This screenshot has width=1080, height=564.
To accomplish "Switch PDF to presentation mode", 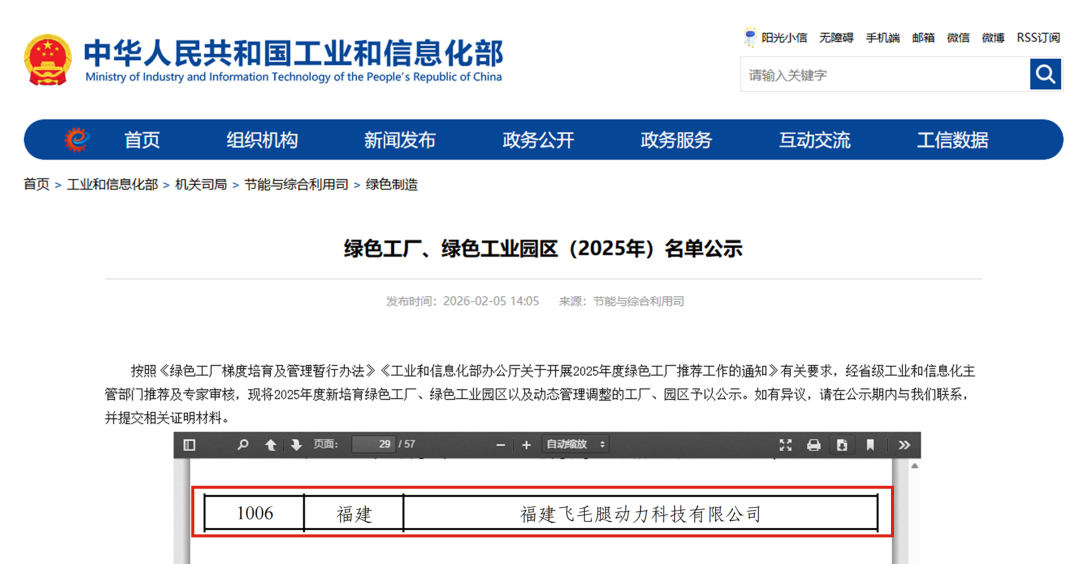I will coord(785,445).
